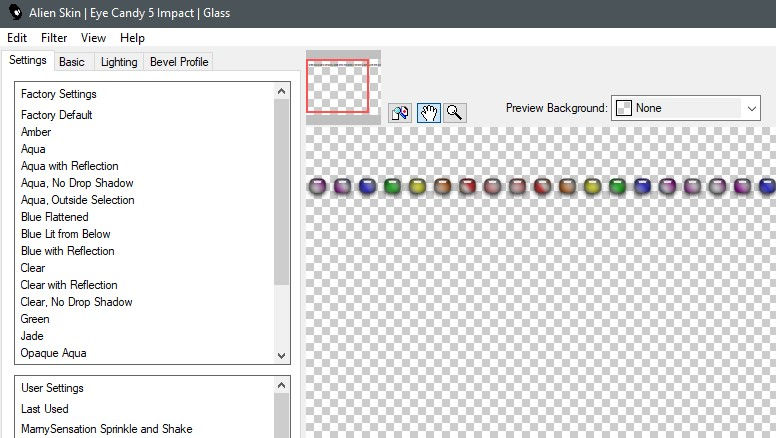Screen dimensions: 776x438
Task: Click the show original preview icon
Action: coord(400,113)
